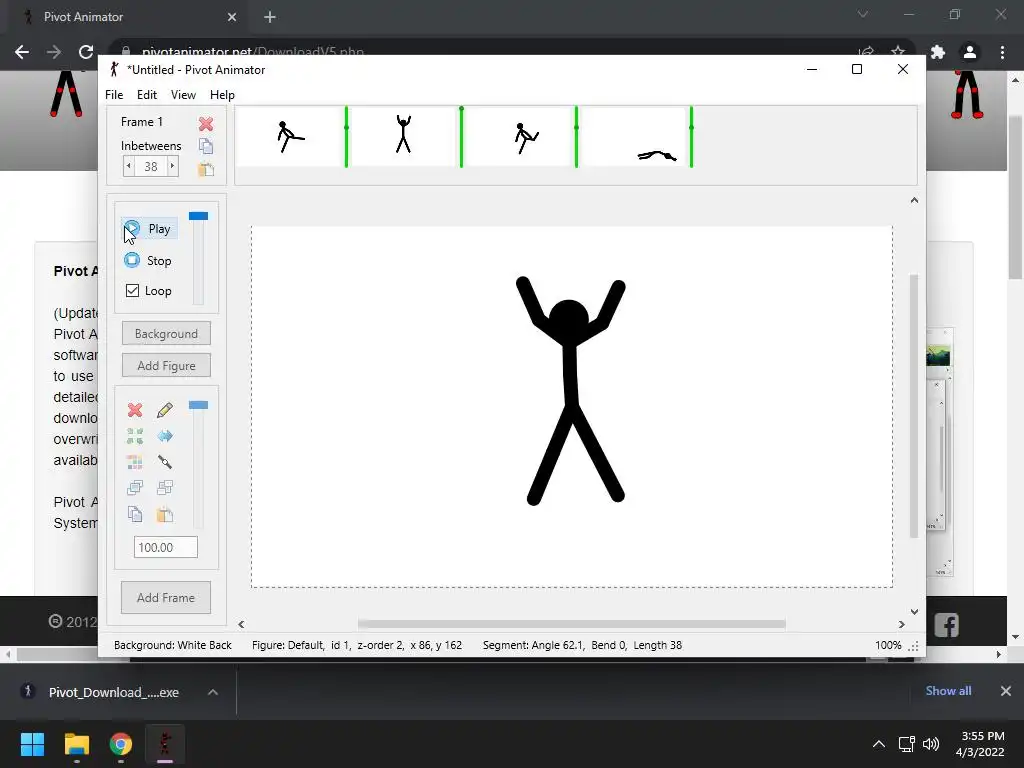The height and width of the screenshot is (768, 1024).
Task: Paste figure icon in tools panel
Action: pos(165,515)
